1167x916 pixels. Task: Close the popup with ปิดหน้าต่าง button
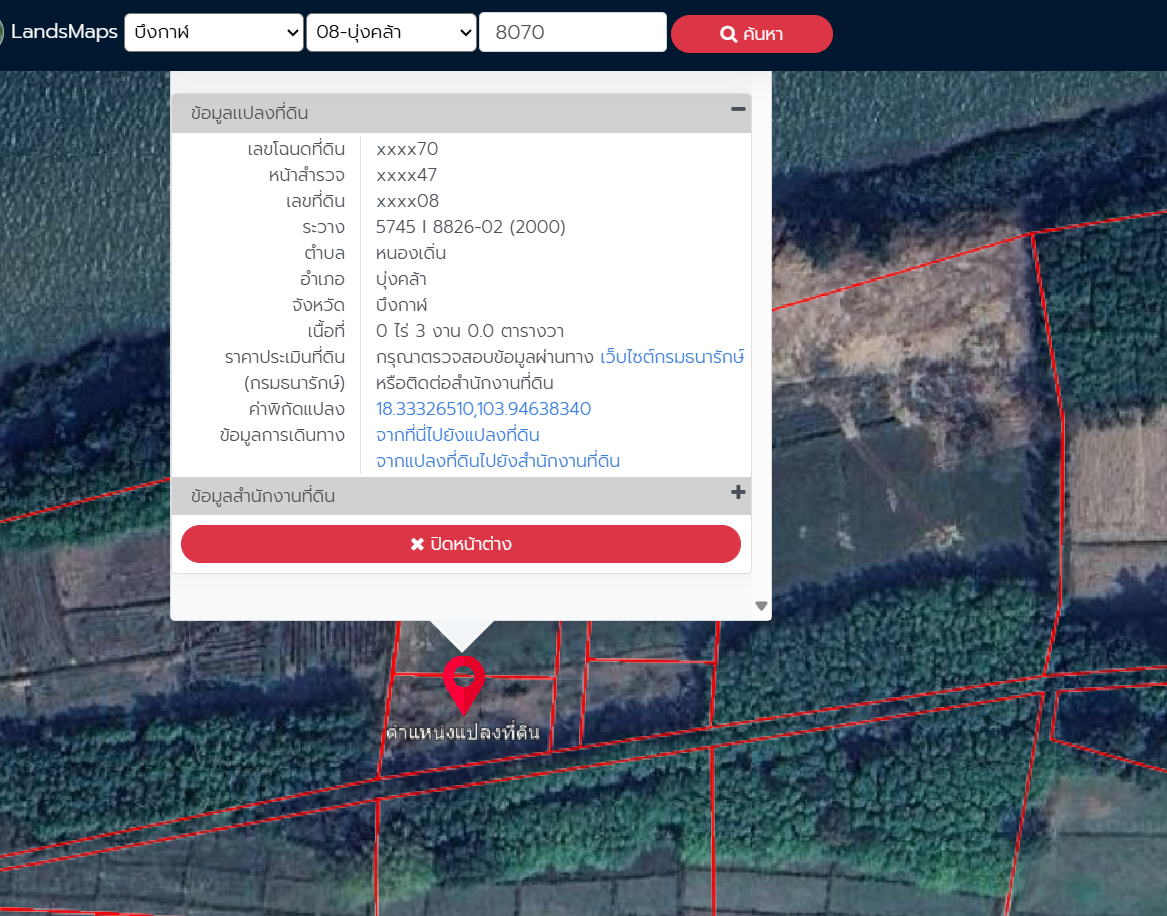461,544
